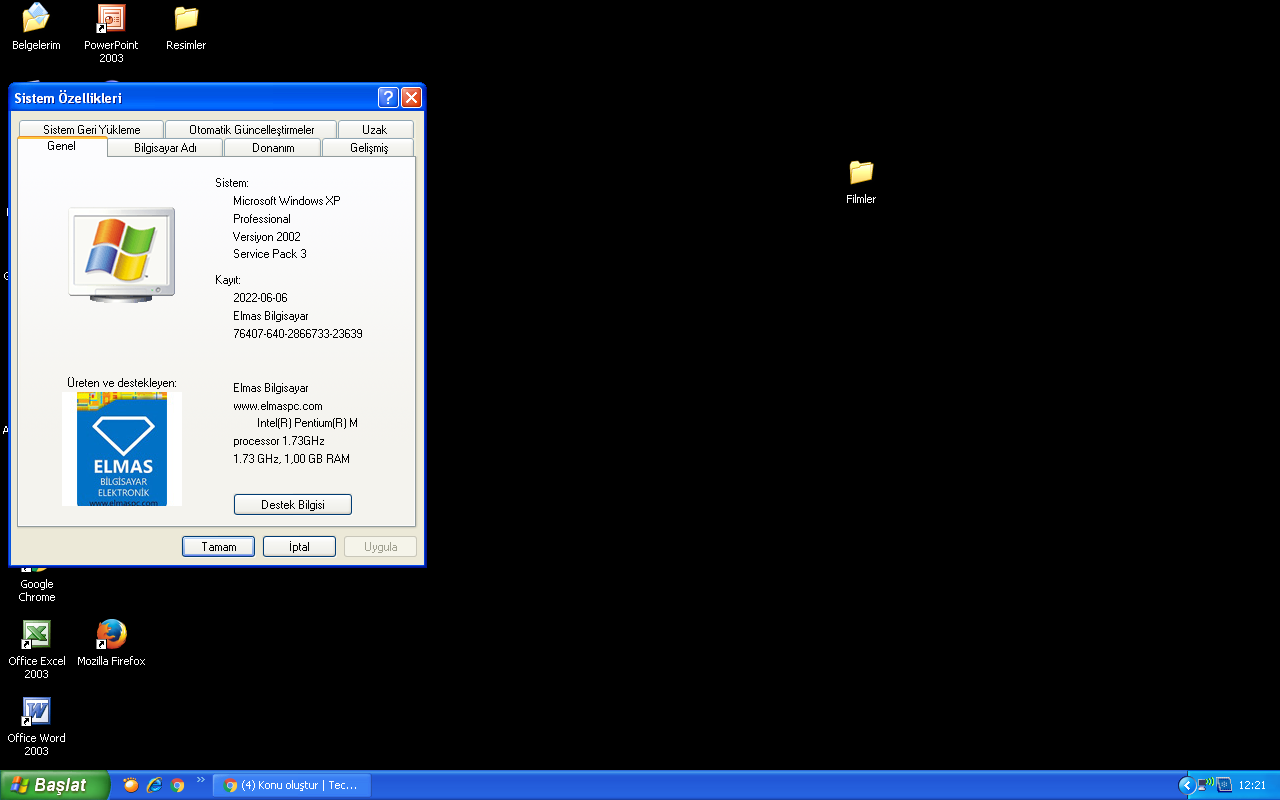Screen dimensions: 1280x800
Task: Click the Service Pack 3 text
Action: tap(270, 254)
